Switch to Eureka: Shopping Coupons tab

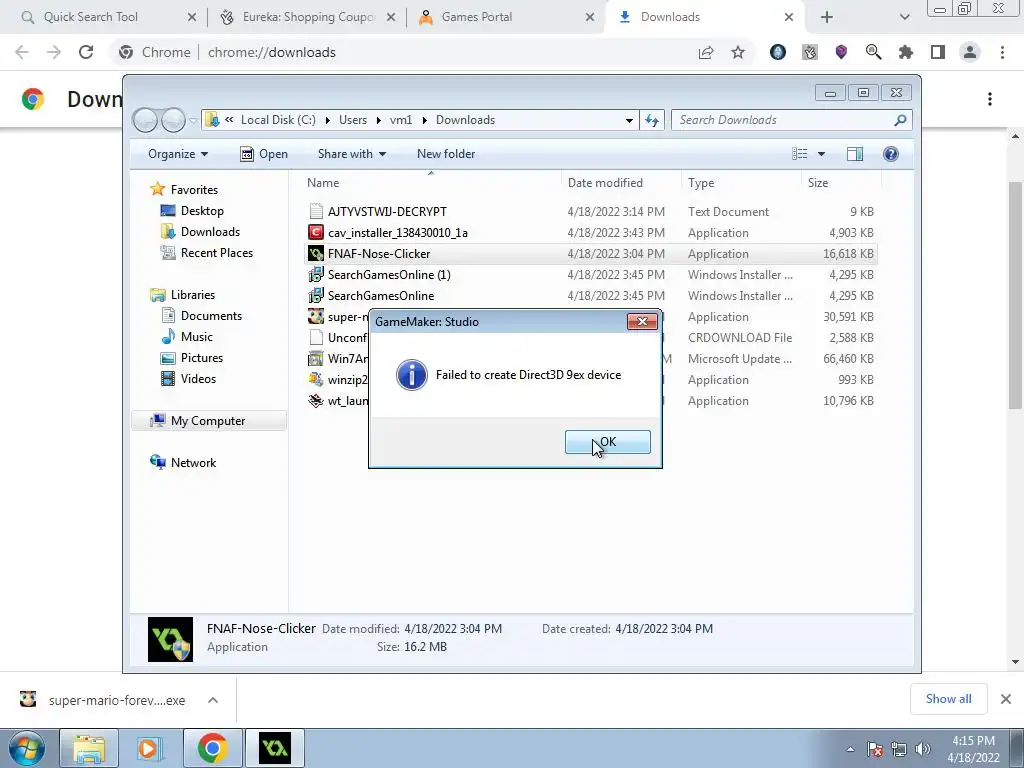click(308, 17)
